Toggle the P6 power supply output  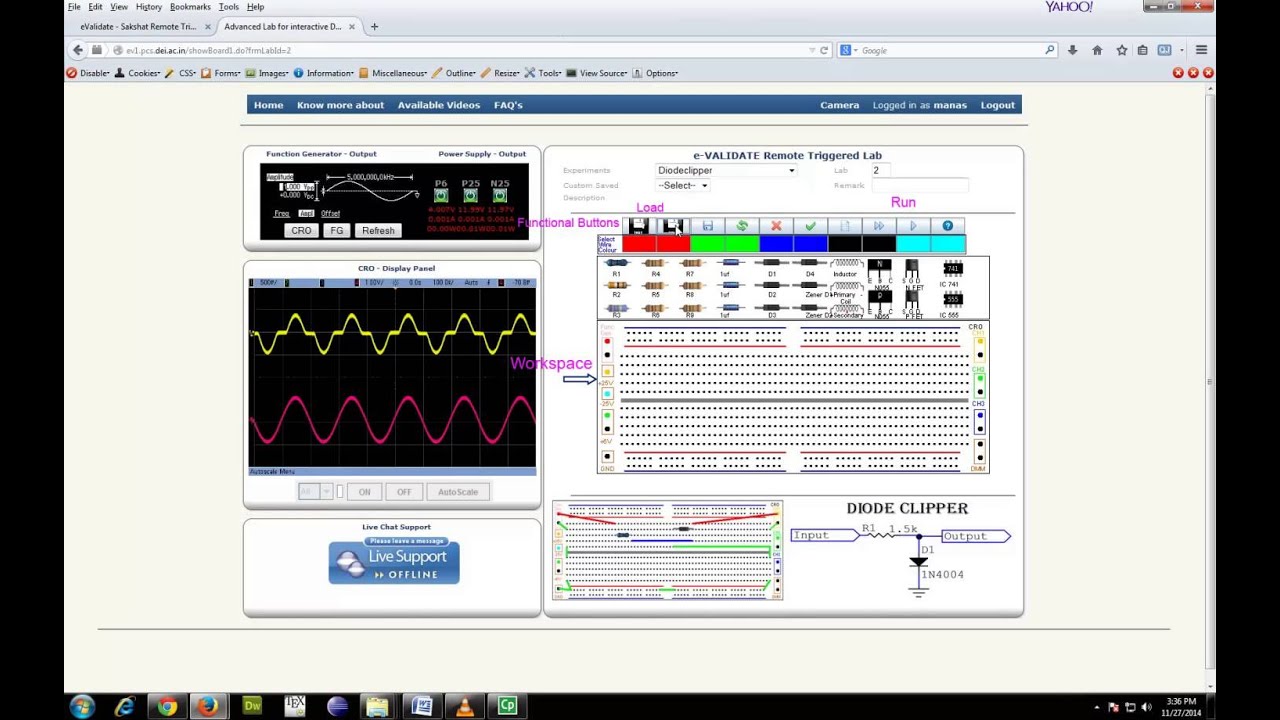441,195
